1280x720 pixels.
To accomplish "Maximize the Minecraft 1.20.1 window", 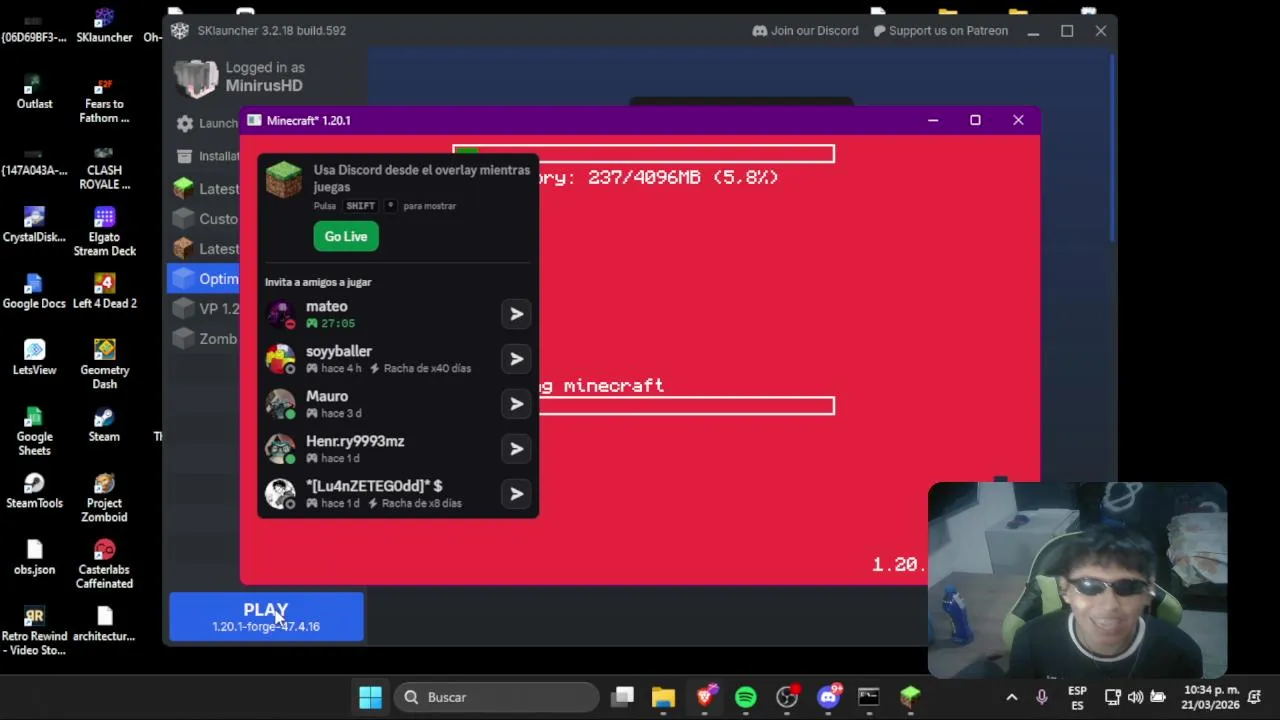I will tap(975, 120).
